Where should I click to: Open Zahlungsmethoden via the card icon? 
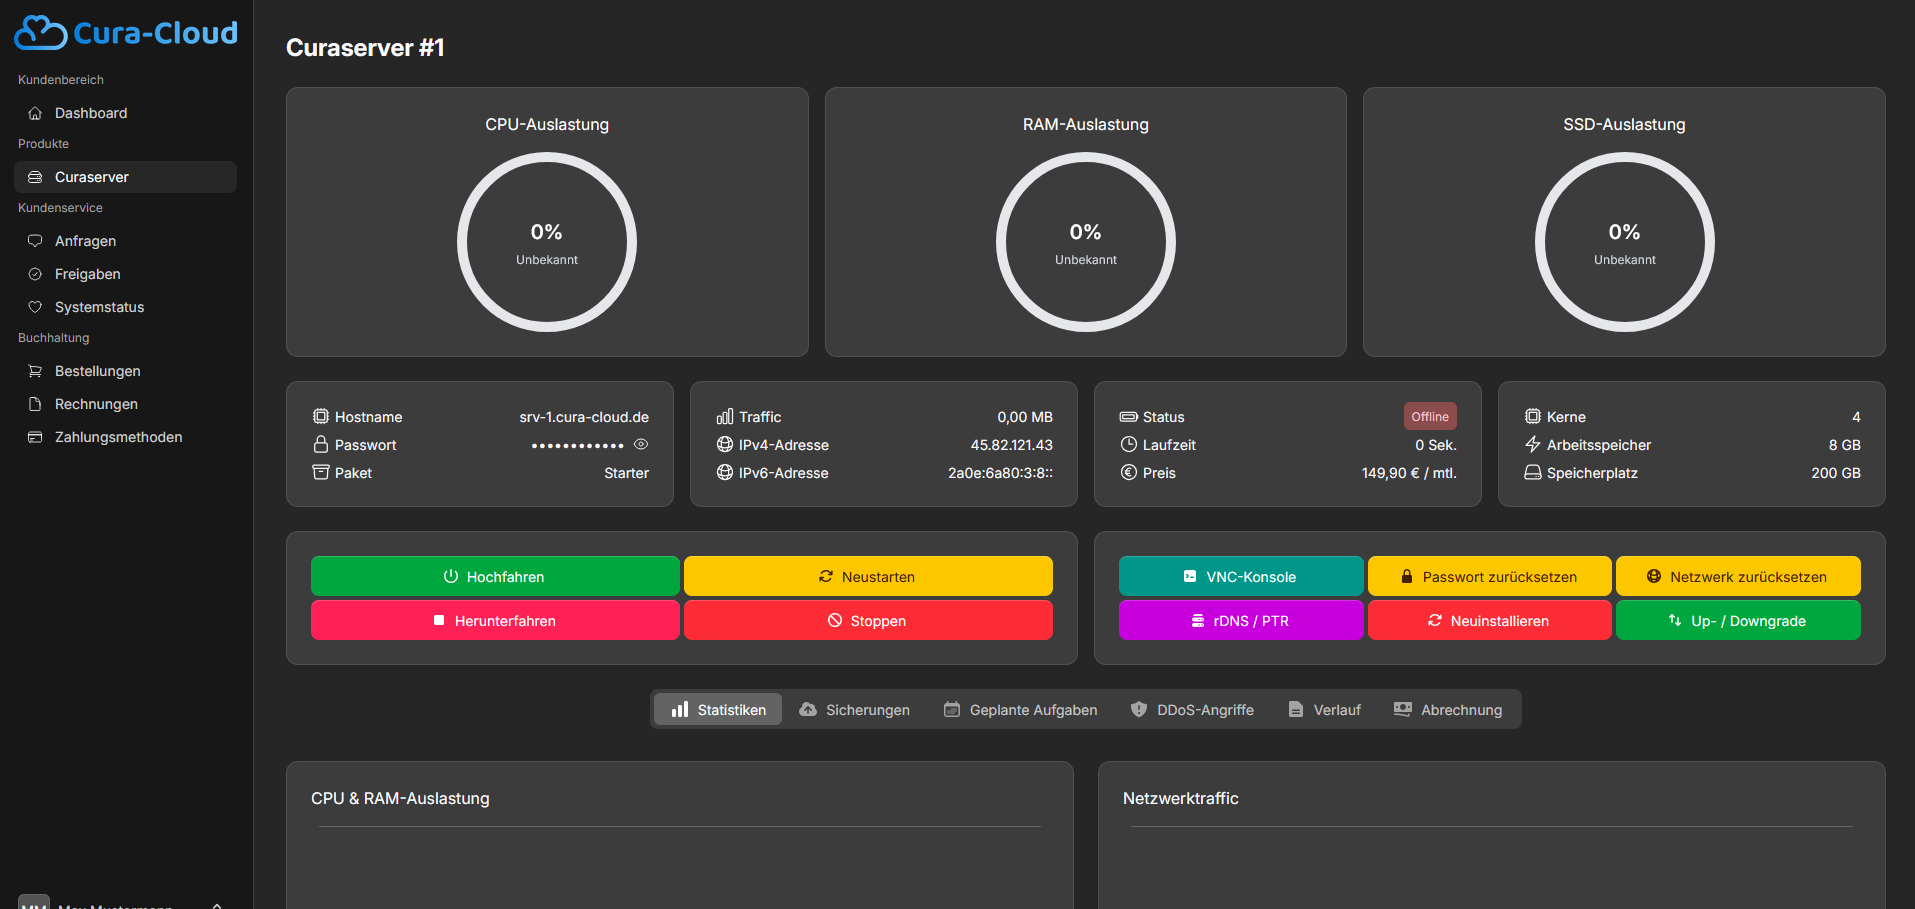pyautogui.click(x=35, y=437)
